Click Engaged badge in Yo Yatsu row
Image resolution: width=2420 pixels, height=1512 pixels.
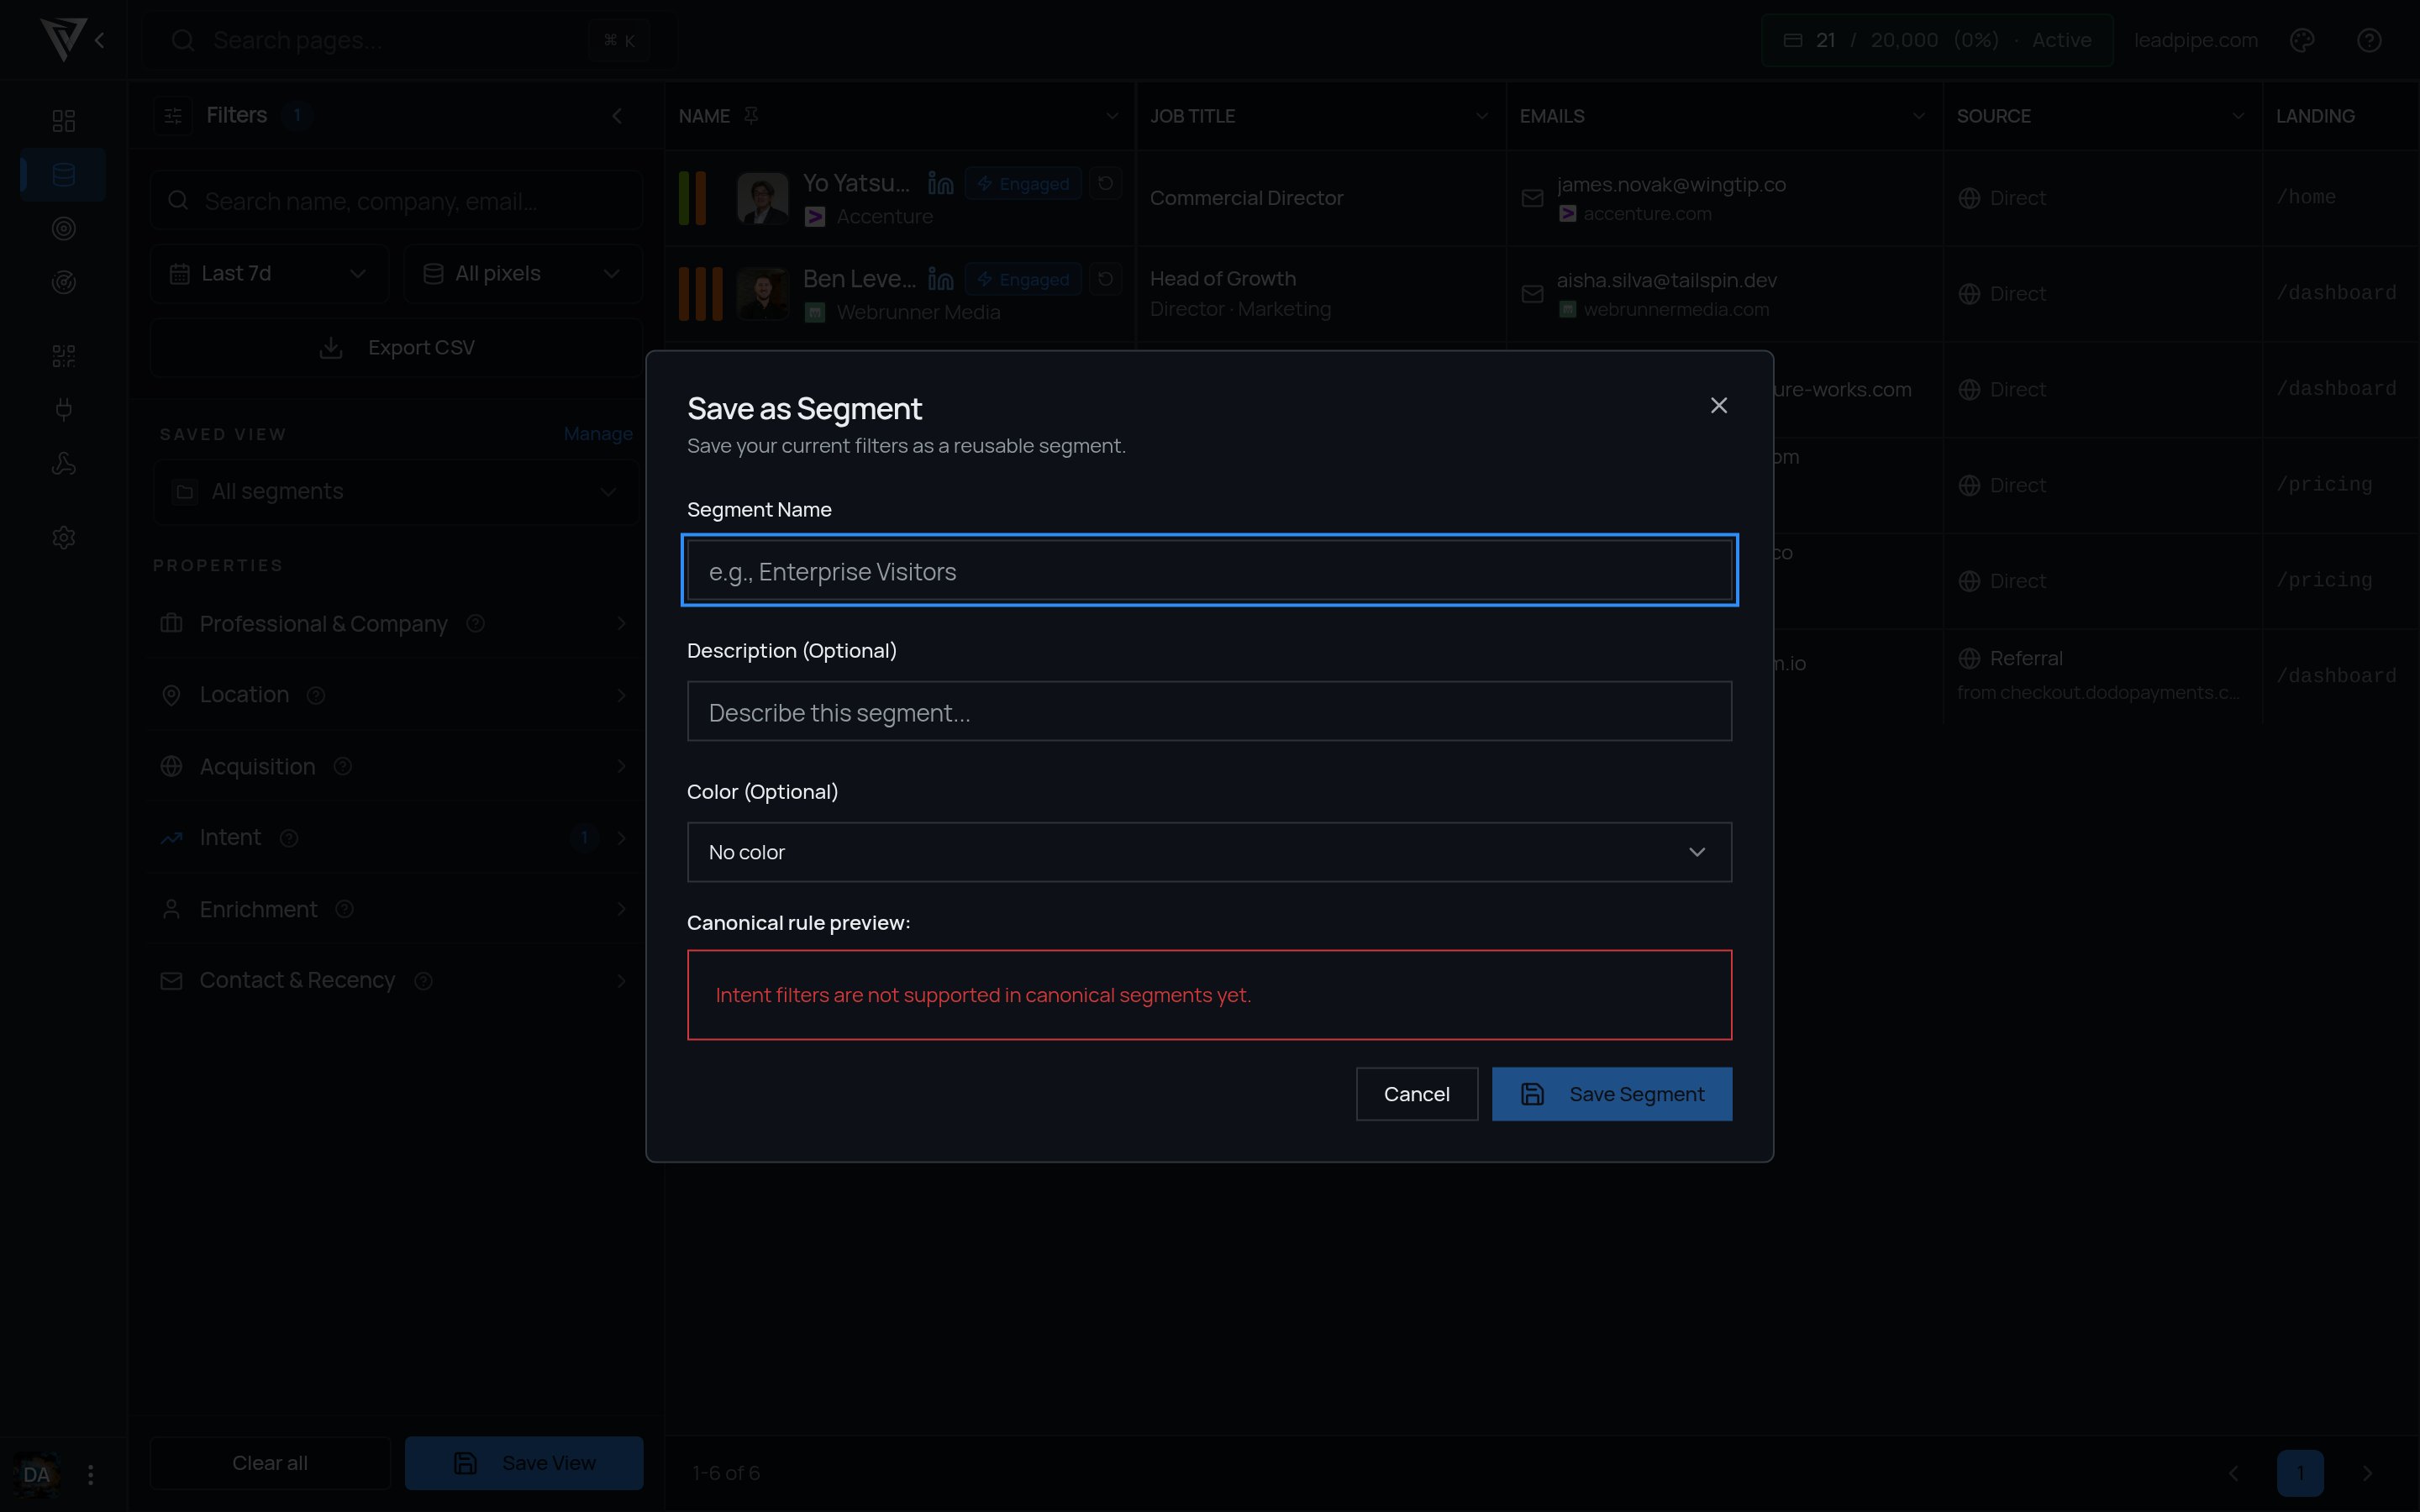pos(1023,184)
